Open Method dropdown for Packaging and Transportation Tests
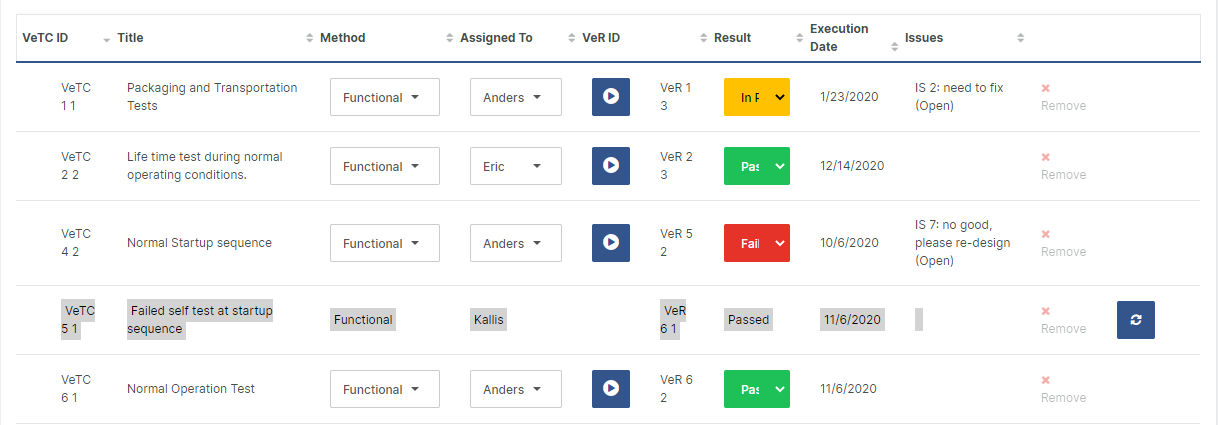Viewport: 1218px width, 425px height. (x=384, y=97)
